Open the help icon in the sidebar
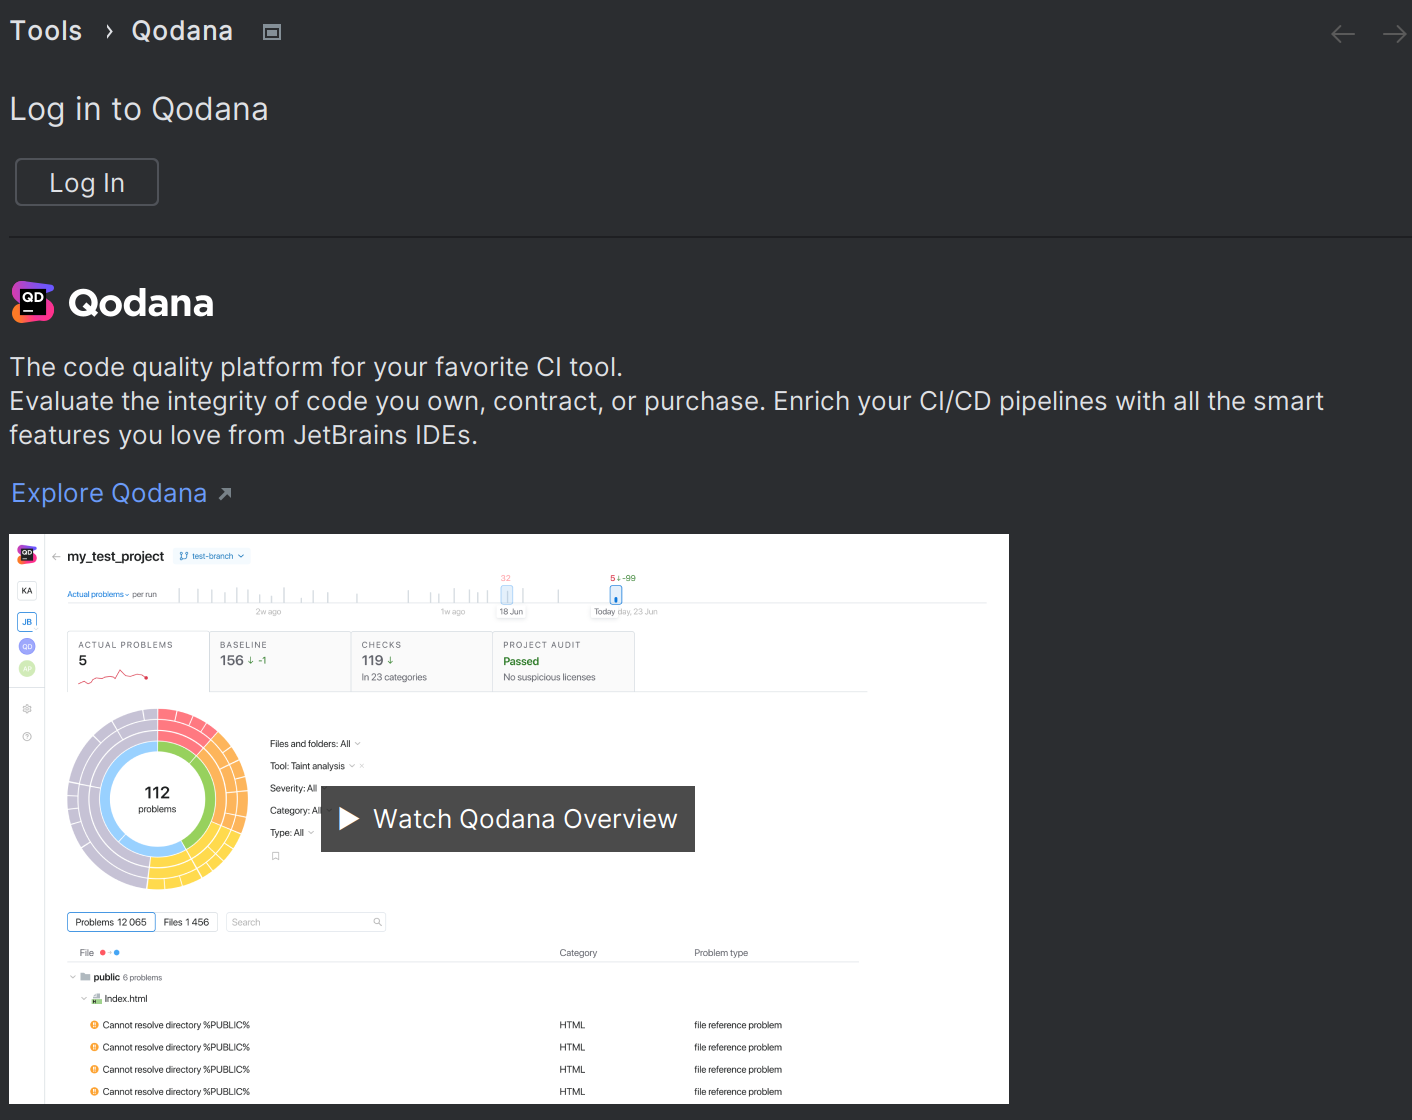 pyautogui.click(x=27, y=736)
